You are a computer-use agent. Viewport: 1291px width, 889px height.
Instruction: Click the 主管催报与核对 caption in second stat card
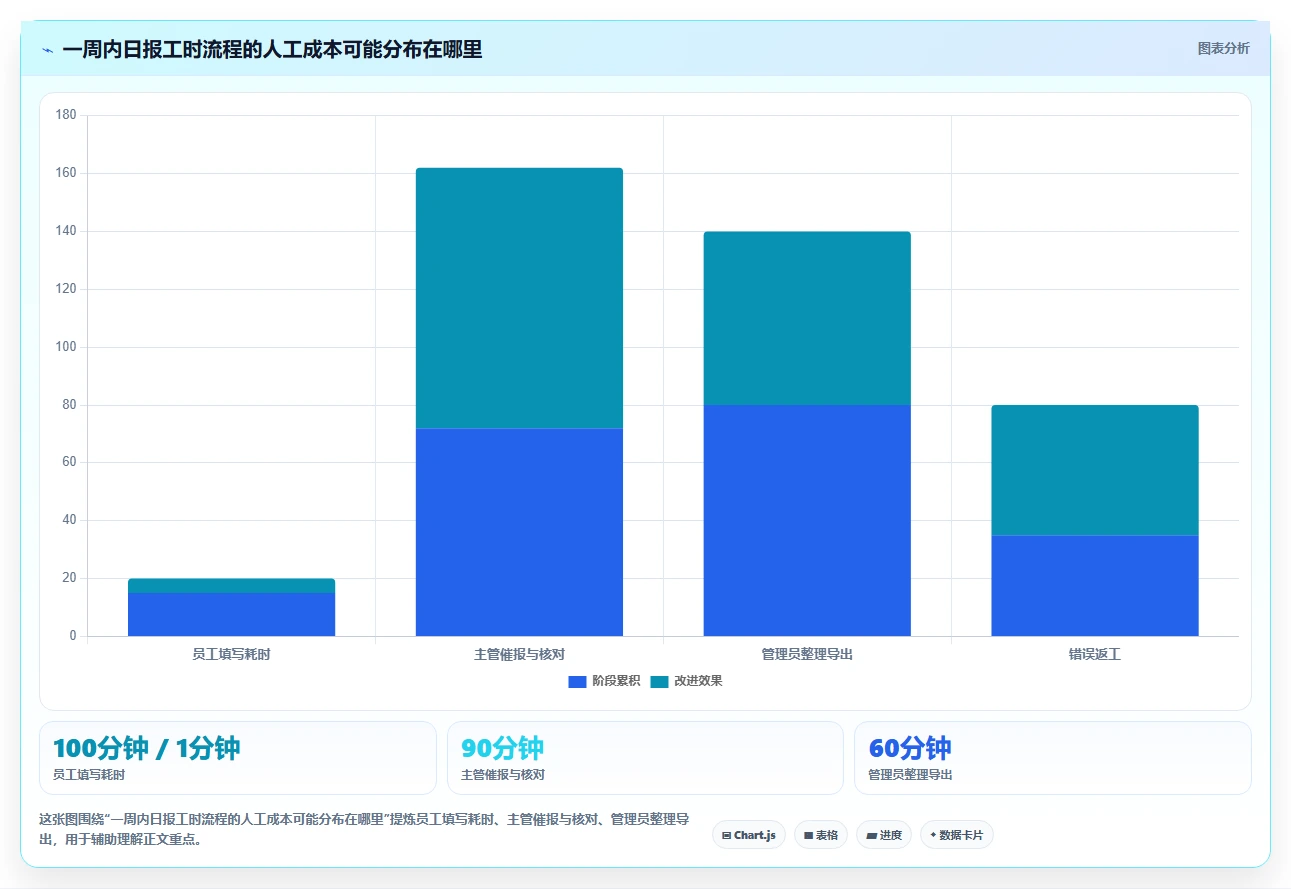coord(503,775)
